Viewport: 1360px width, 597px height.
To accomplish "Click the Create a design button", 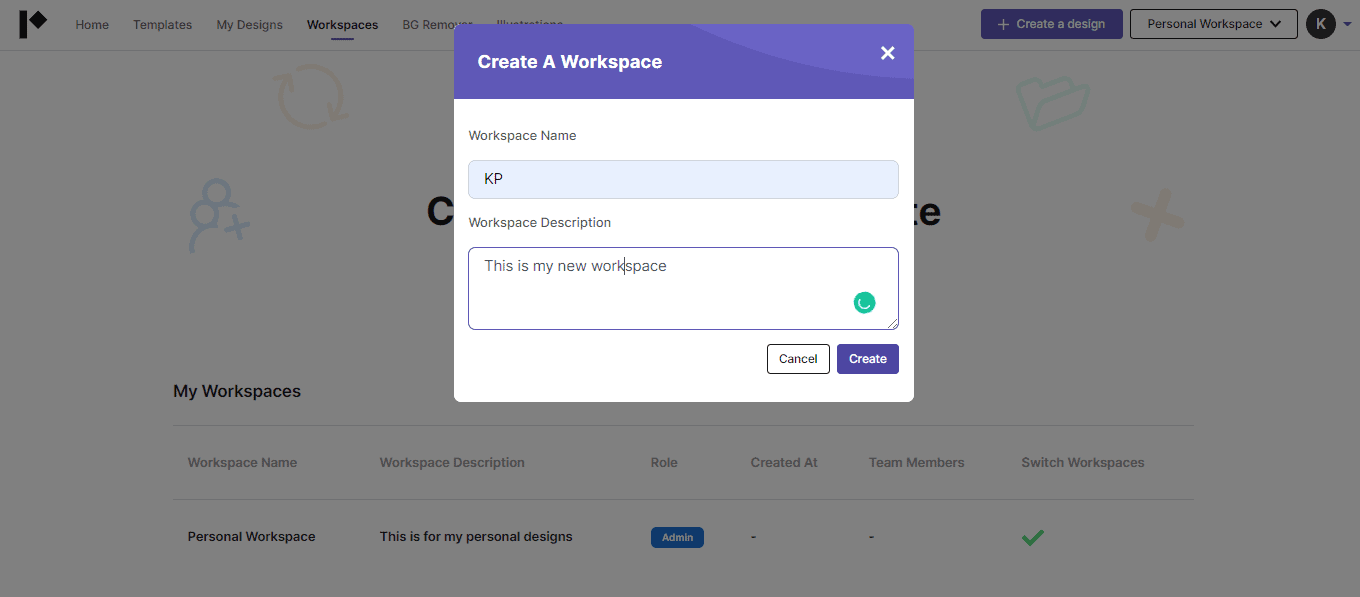I will (x=1051, y=24).
